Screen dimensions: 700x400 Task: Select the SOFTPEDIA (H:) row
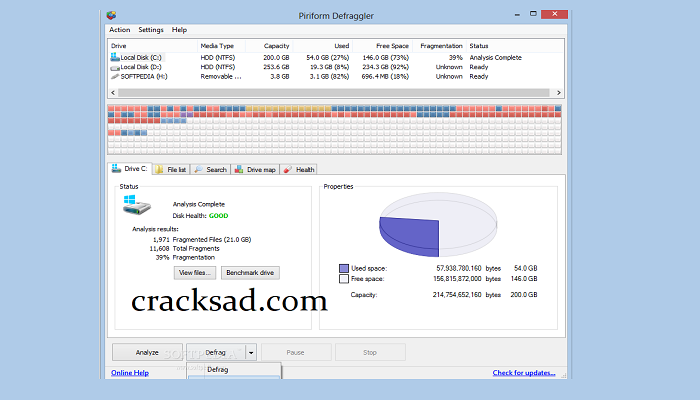point(336,76)
